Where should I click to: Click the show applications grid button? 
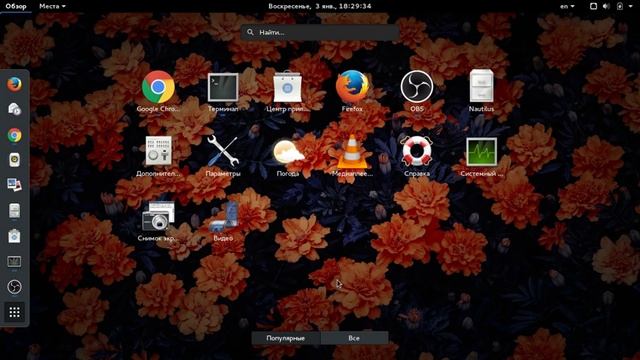click(14, 312)
